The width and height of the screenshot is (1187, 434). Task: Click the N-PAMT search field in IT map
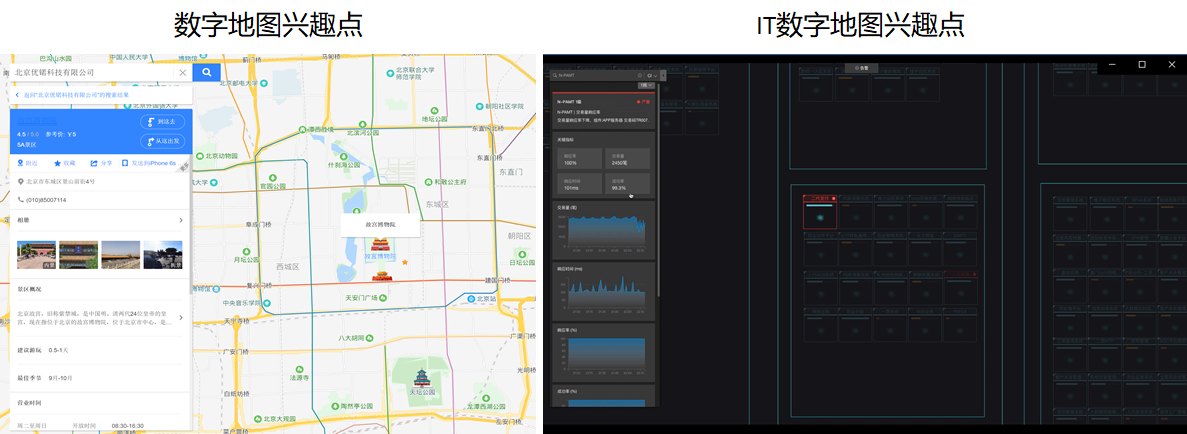[598, 76]
